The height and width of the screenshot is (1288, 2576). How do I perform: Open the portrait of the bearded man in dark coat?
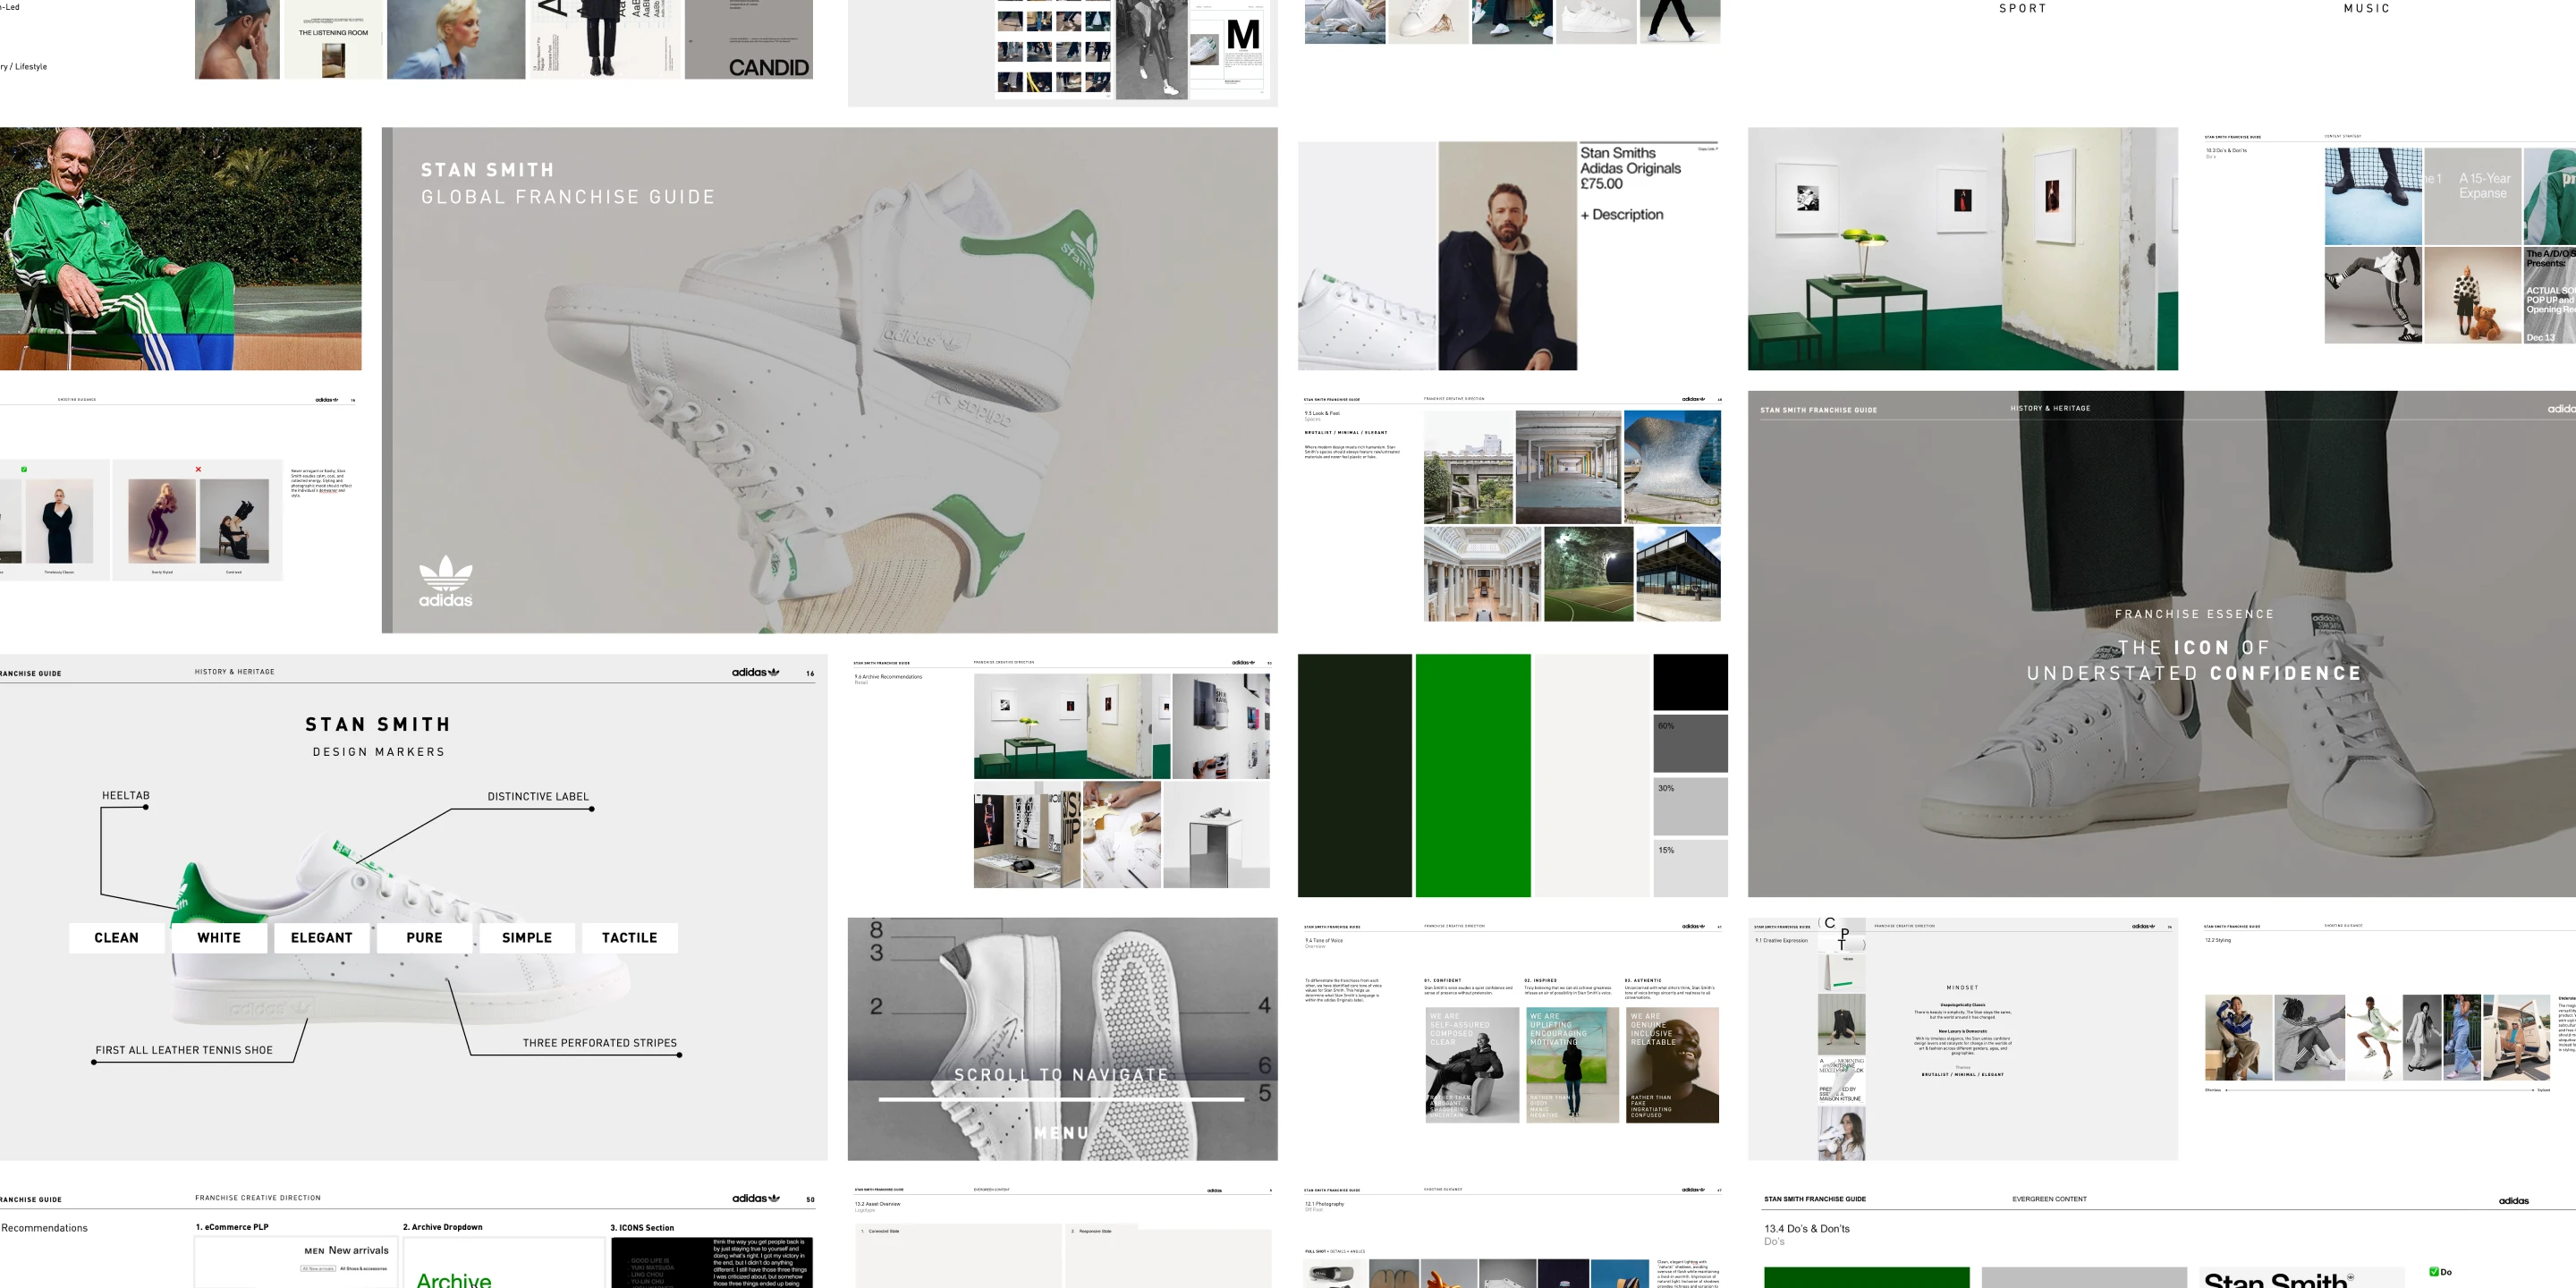[x=1507, y=256]
